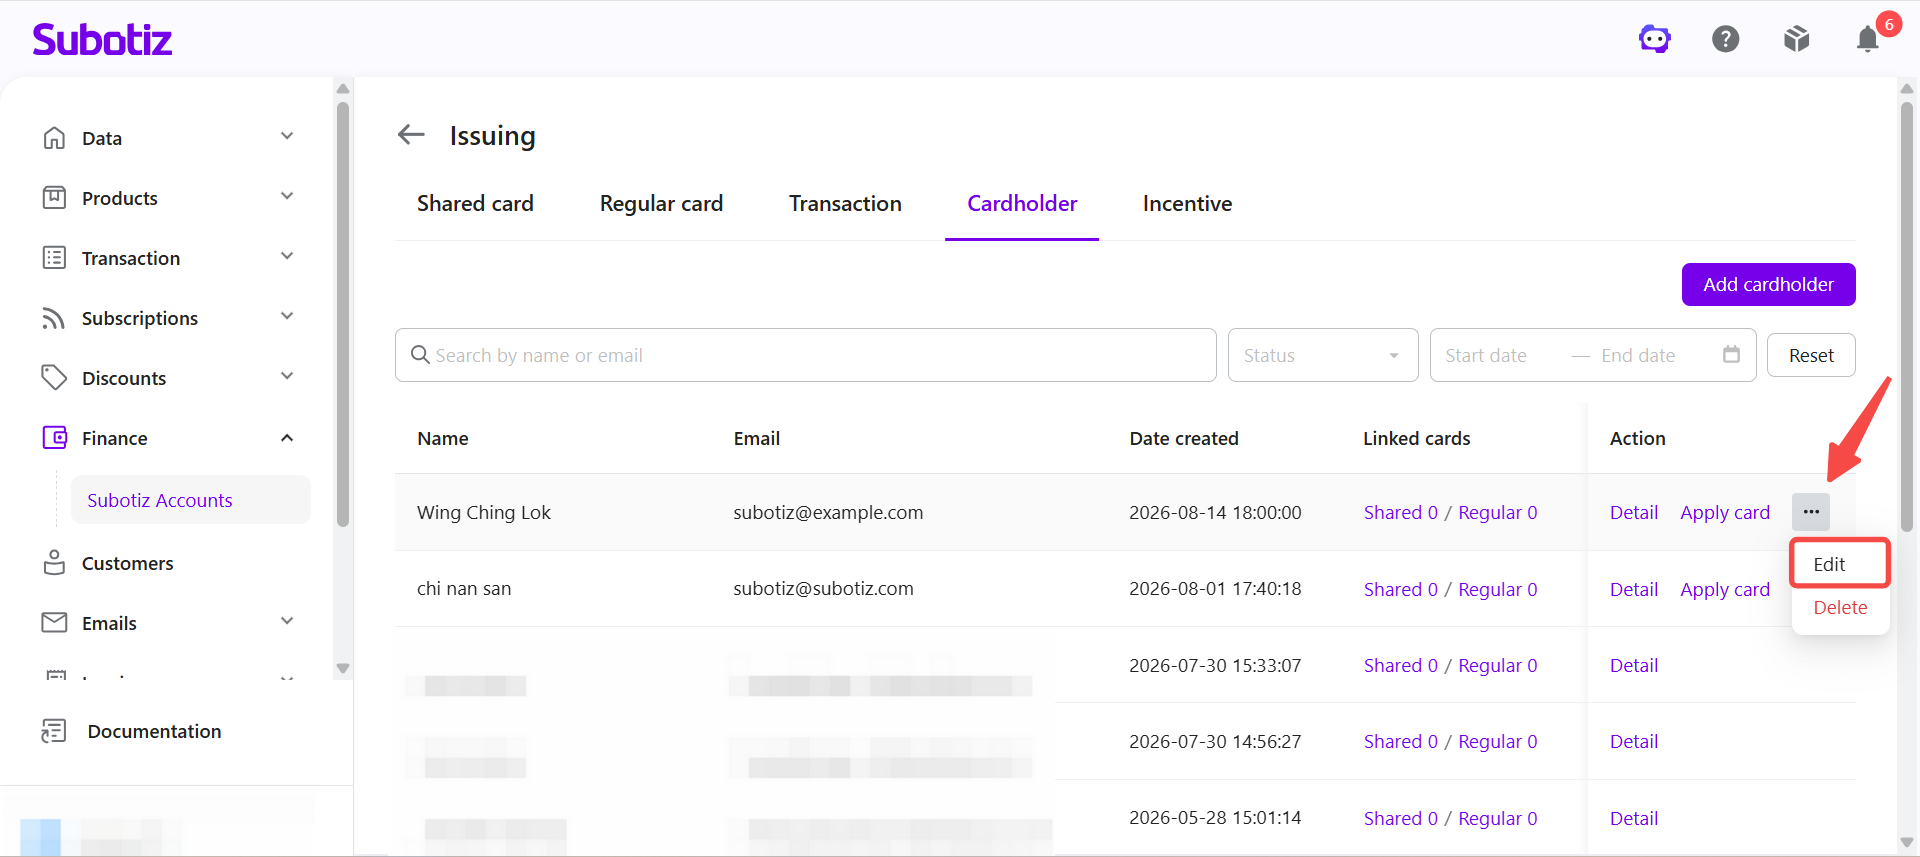Open the Transaction tab in Issuing
The image size is (1920, 857).
click(x=845, y=204)
